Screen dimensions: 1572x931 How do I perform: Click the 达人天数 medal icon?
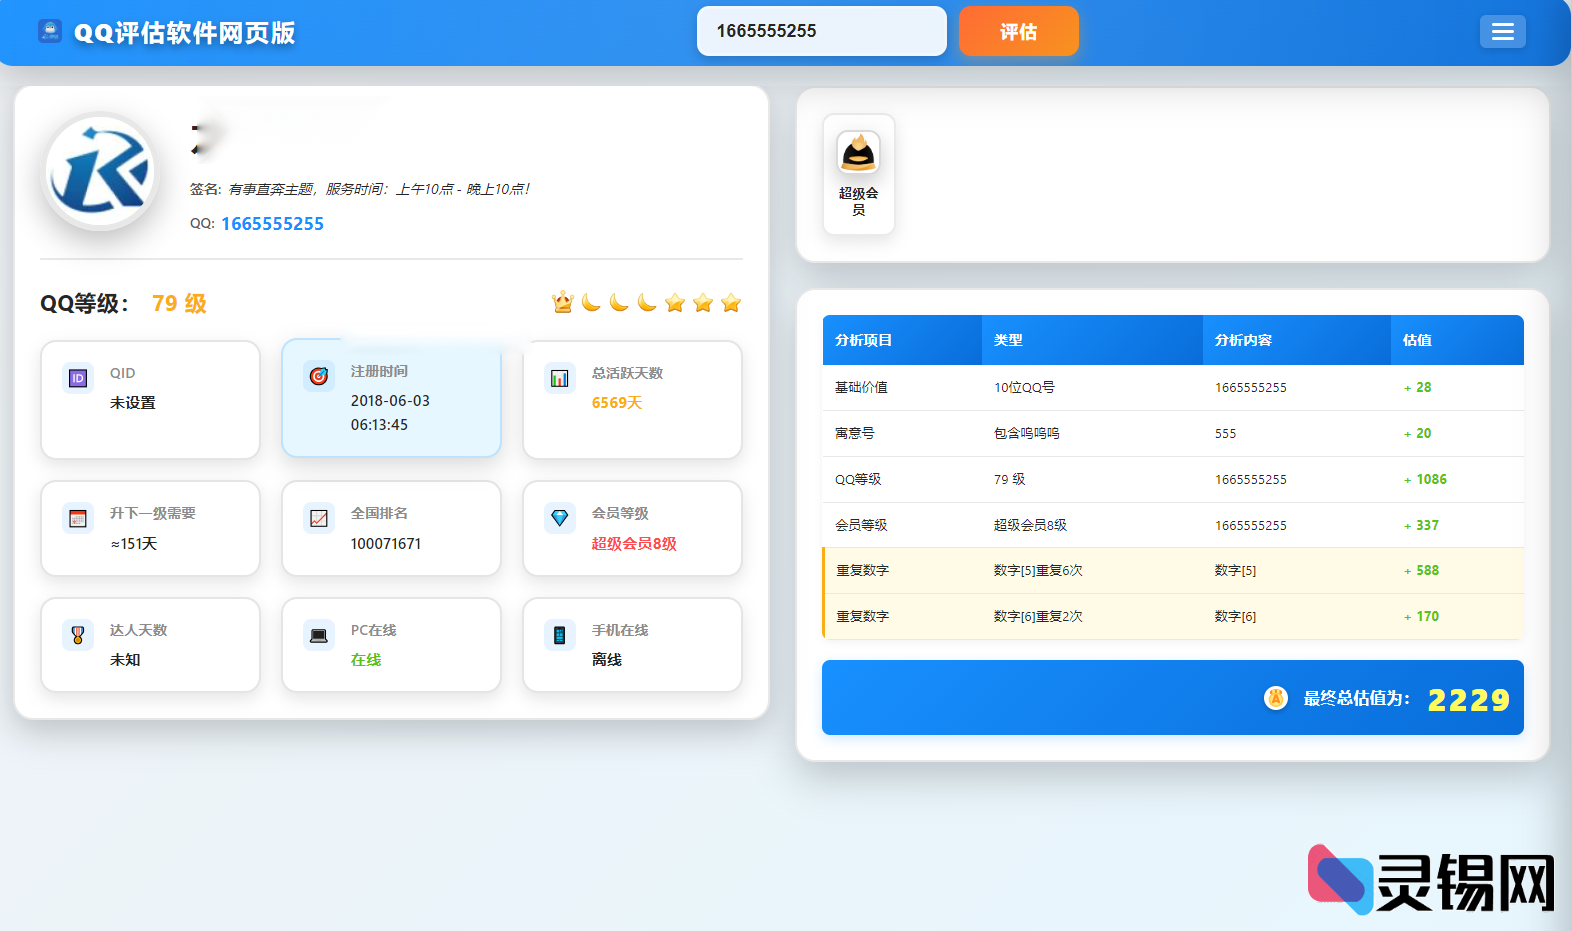tap(78, 635)
